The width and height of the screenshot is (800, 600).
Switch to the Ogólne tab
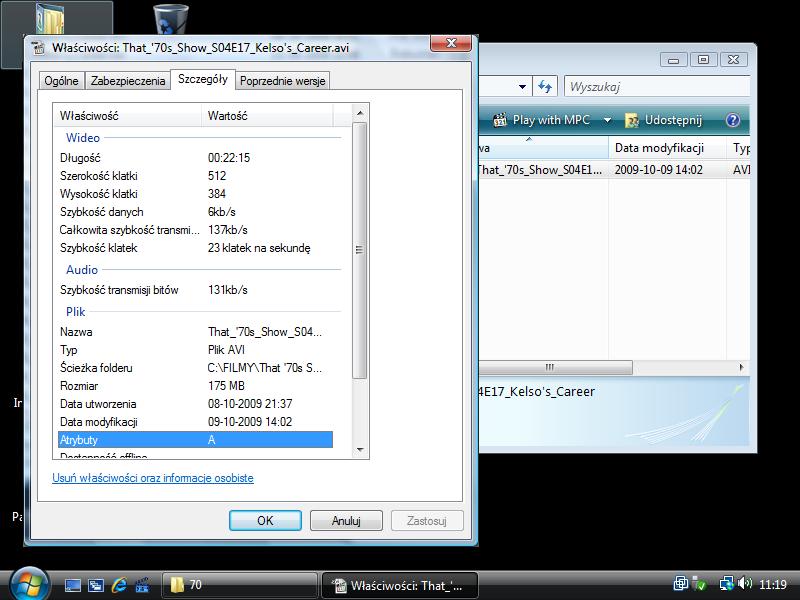(x=61, y=81)
